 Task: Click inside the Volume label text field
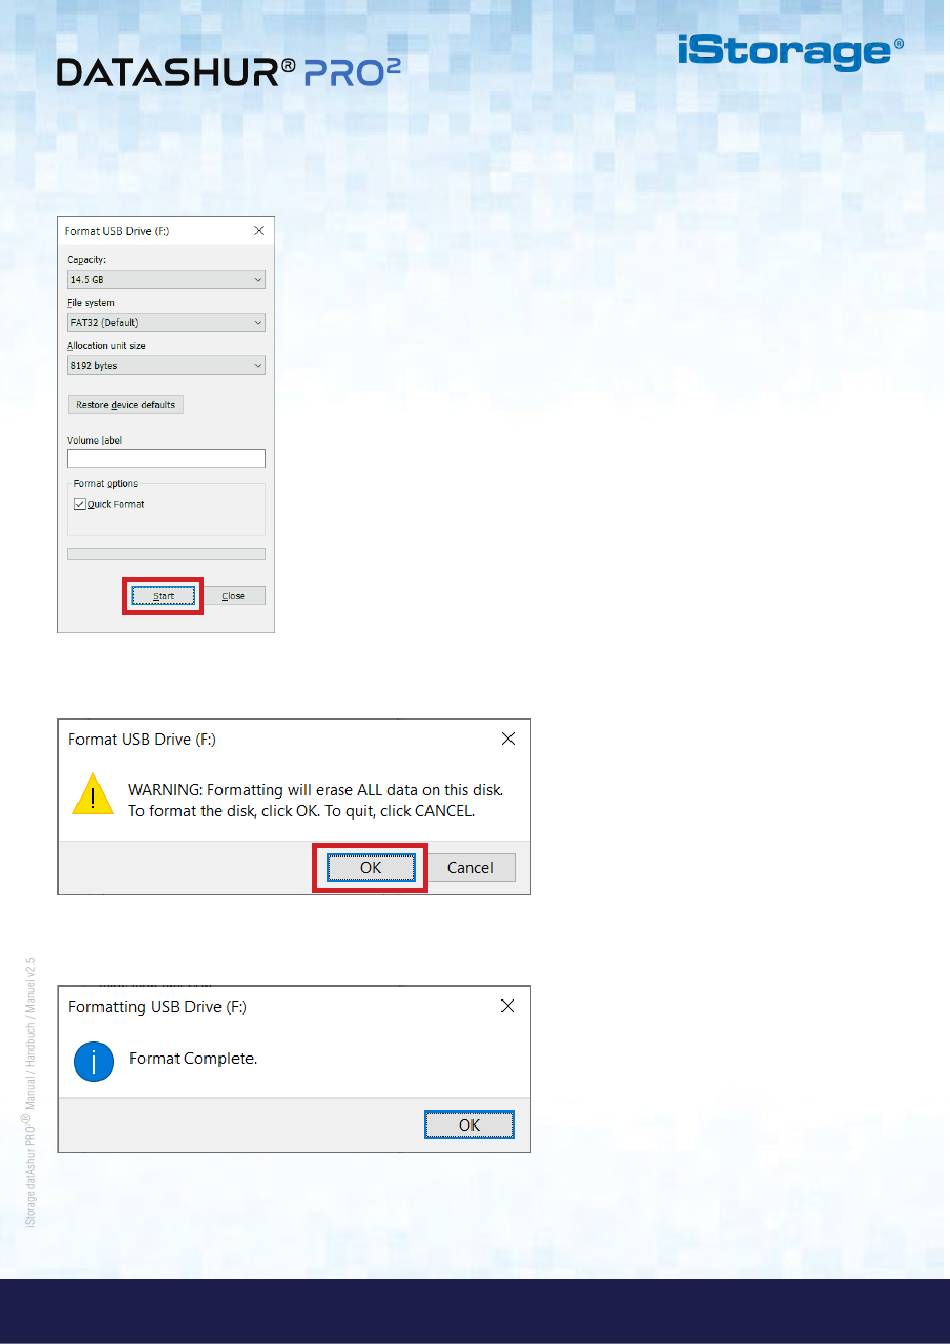click(x=166, y=458)
